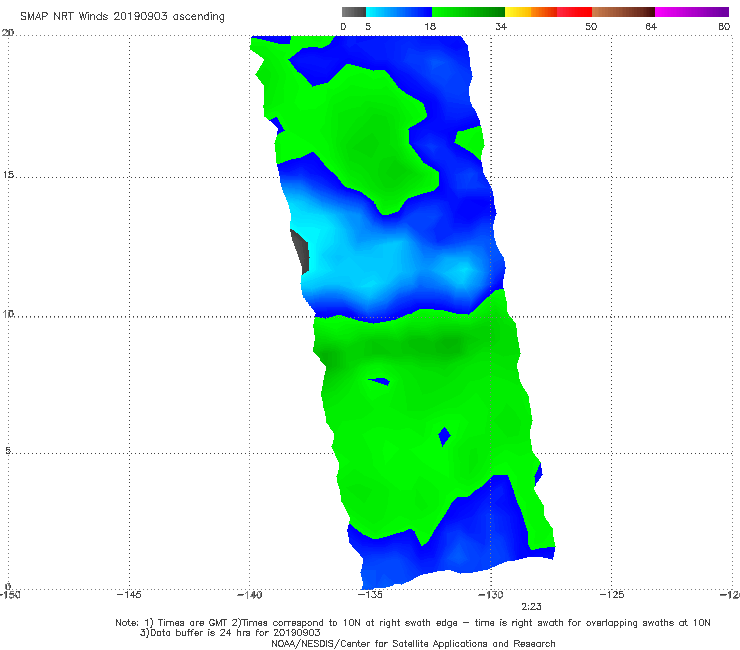Click the red segment of the color bar
The width and height of the screenshot is (740, 650).
574,12
